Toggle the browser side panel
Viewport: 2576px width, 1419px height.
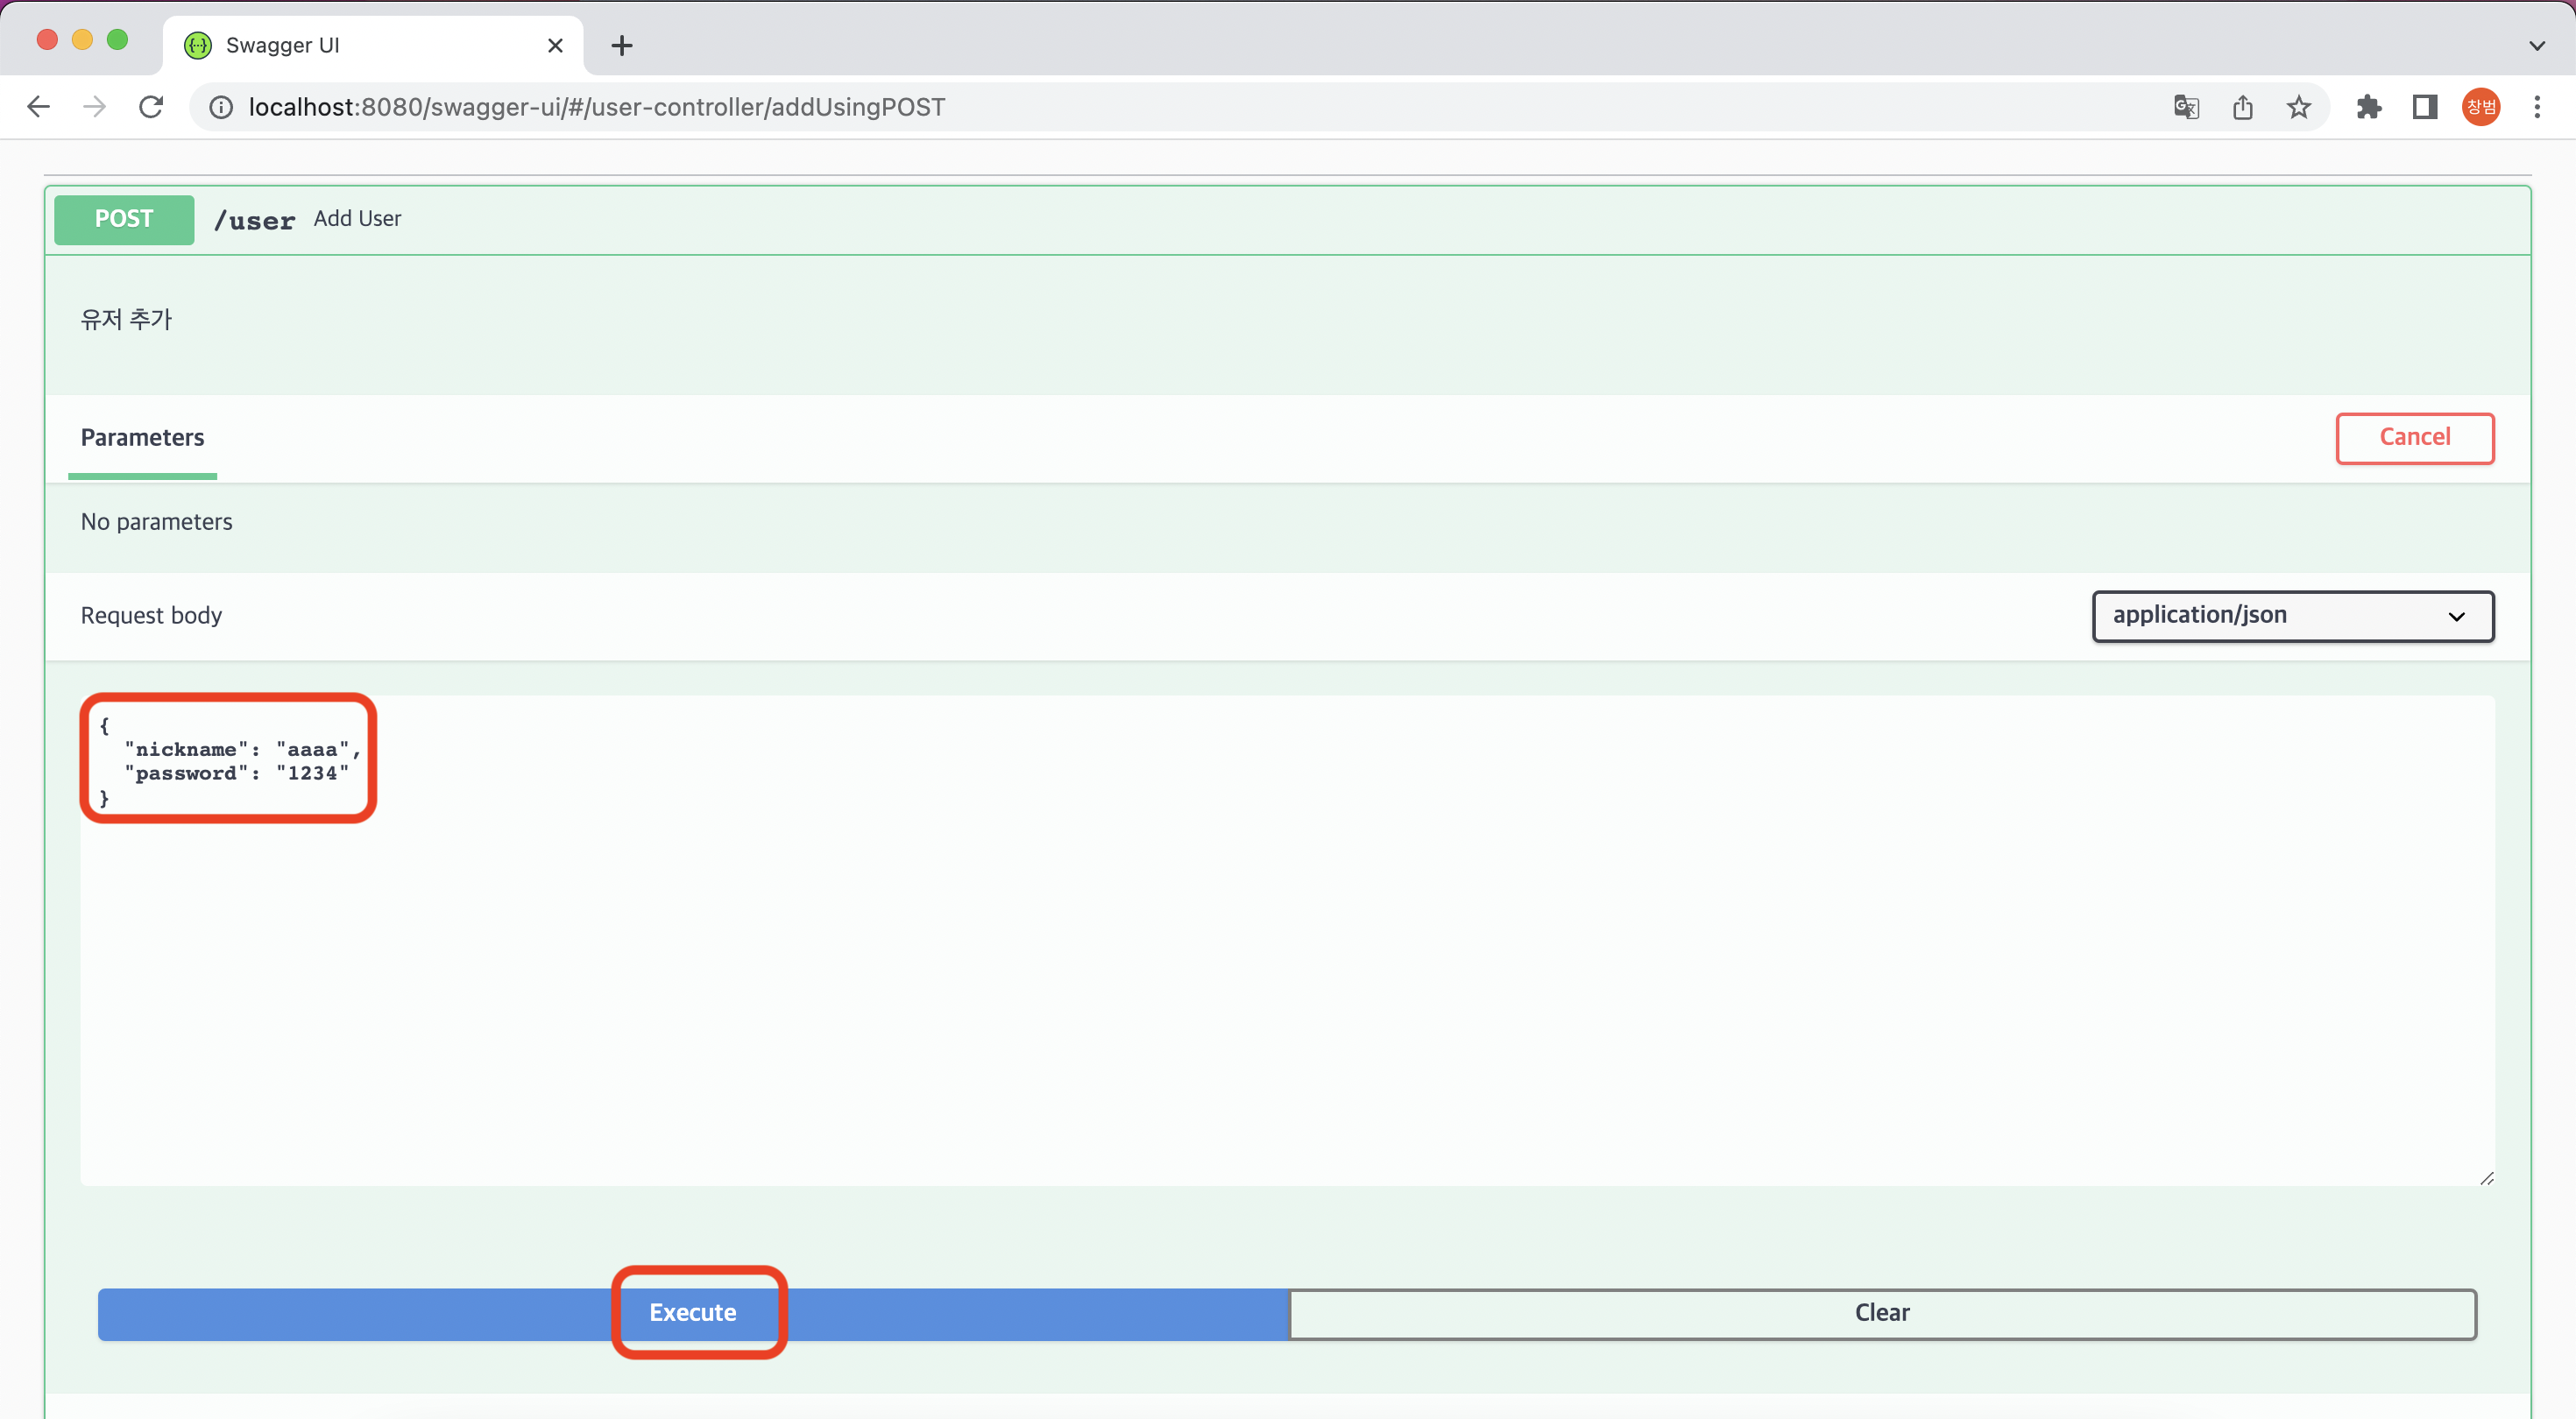point(2424,107)
